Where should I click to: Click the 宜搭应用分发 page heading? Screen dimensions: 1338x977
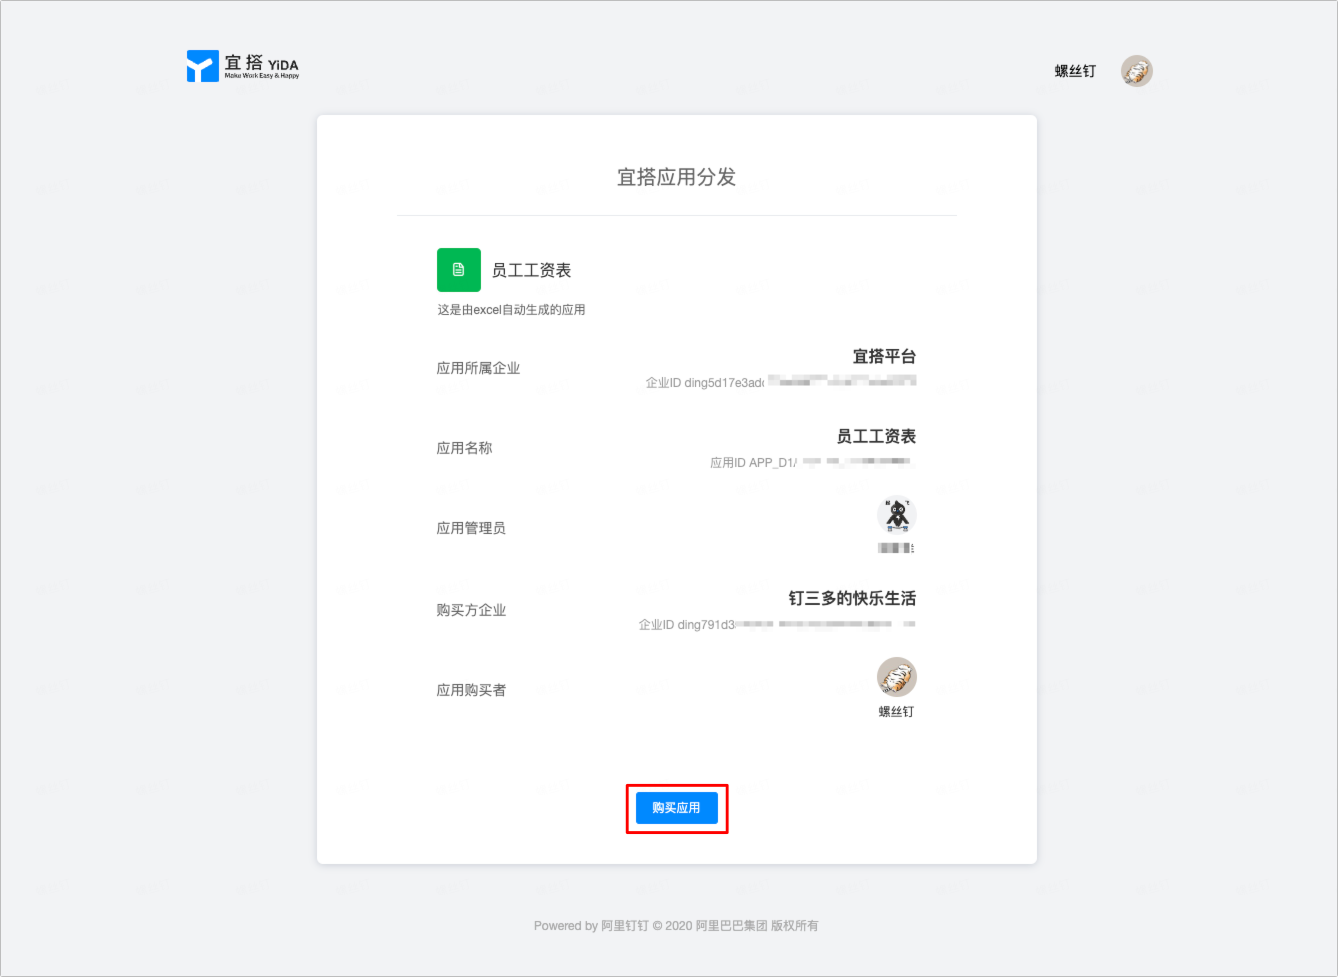tap(677, 177)
